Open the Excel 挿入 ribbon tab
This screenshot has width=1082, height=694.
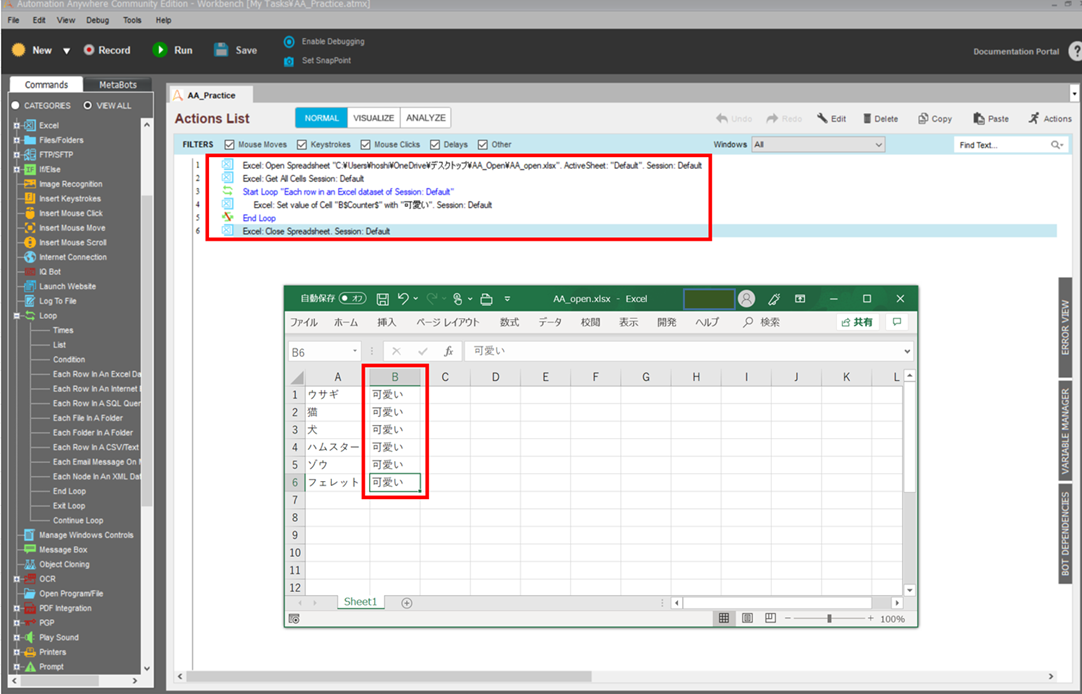click(386, 322)
